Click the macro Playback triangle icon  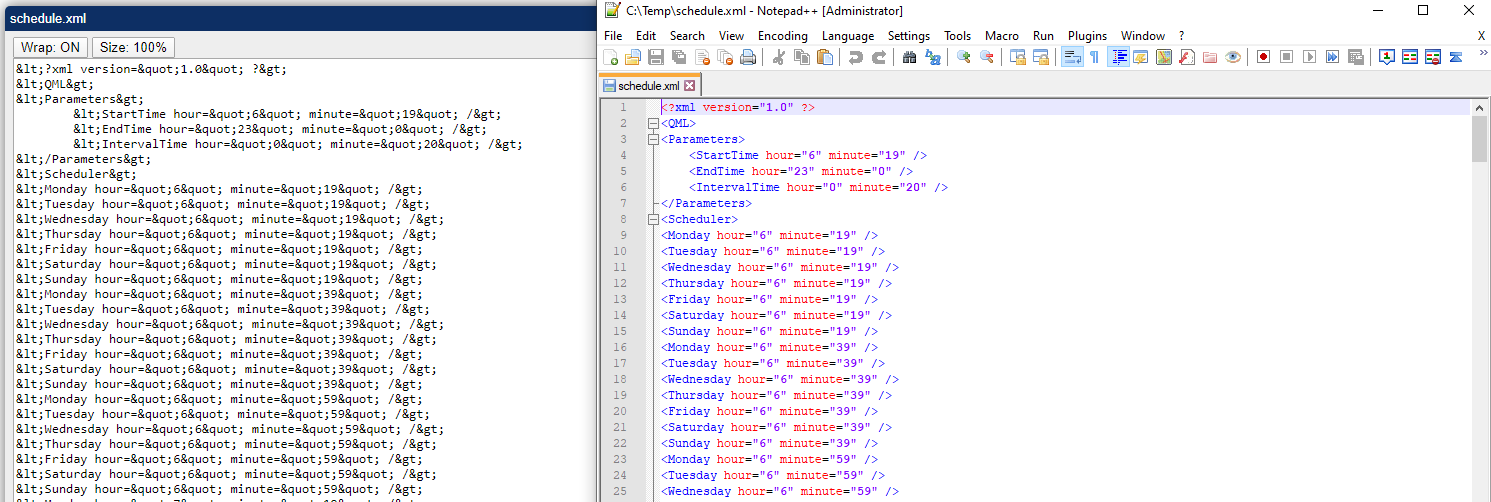[1309, 57]
